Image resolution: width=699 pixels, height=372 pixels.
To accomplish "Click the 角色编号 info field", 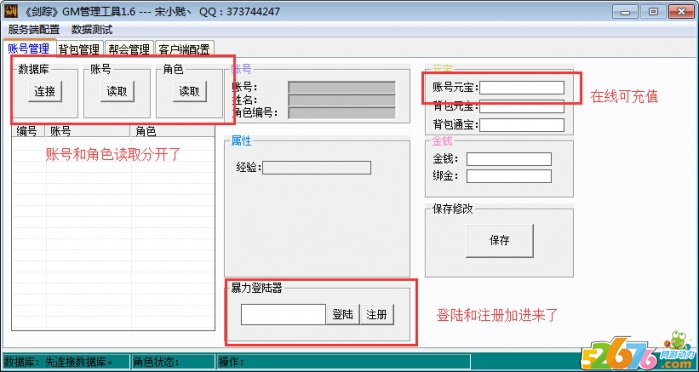I will point(342,113).
